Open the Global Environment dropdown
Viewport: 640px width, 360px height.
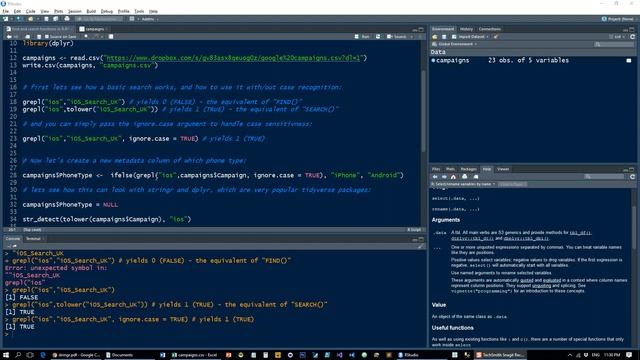point(455,44)
